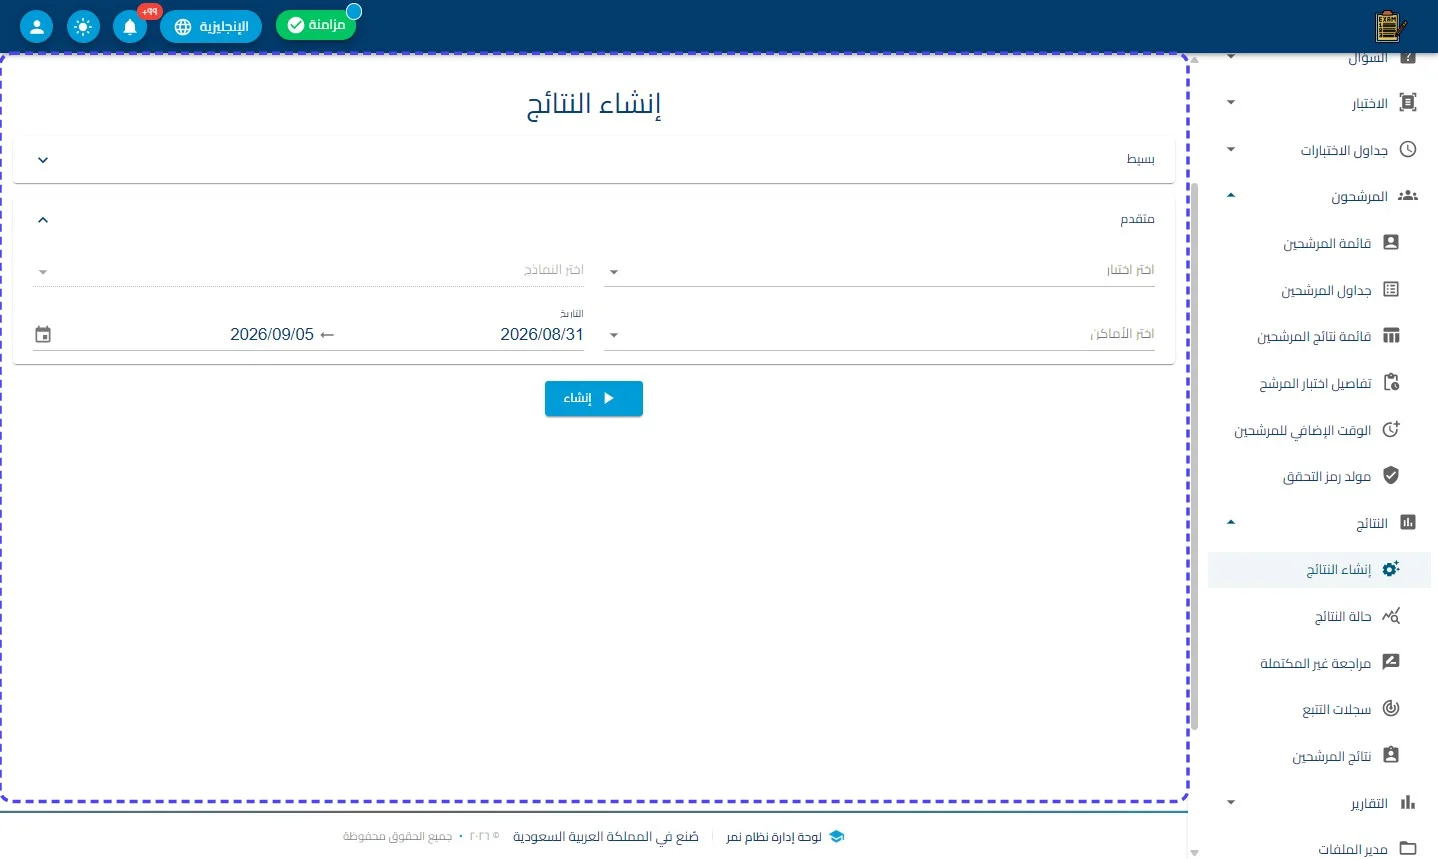Screen dimensions: 1438x859
Task: Click the النتائج chart box icon
Action: click(1408, 522)
